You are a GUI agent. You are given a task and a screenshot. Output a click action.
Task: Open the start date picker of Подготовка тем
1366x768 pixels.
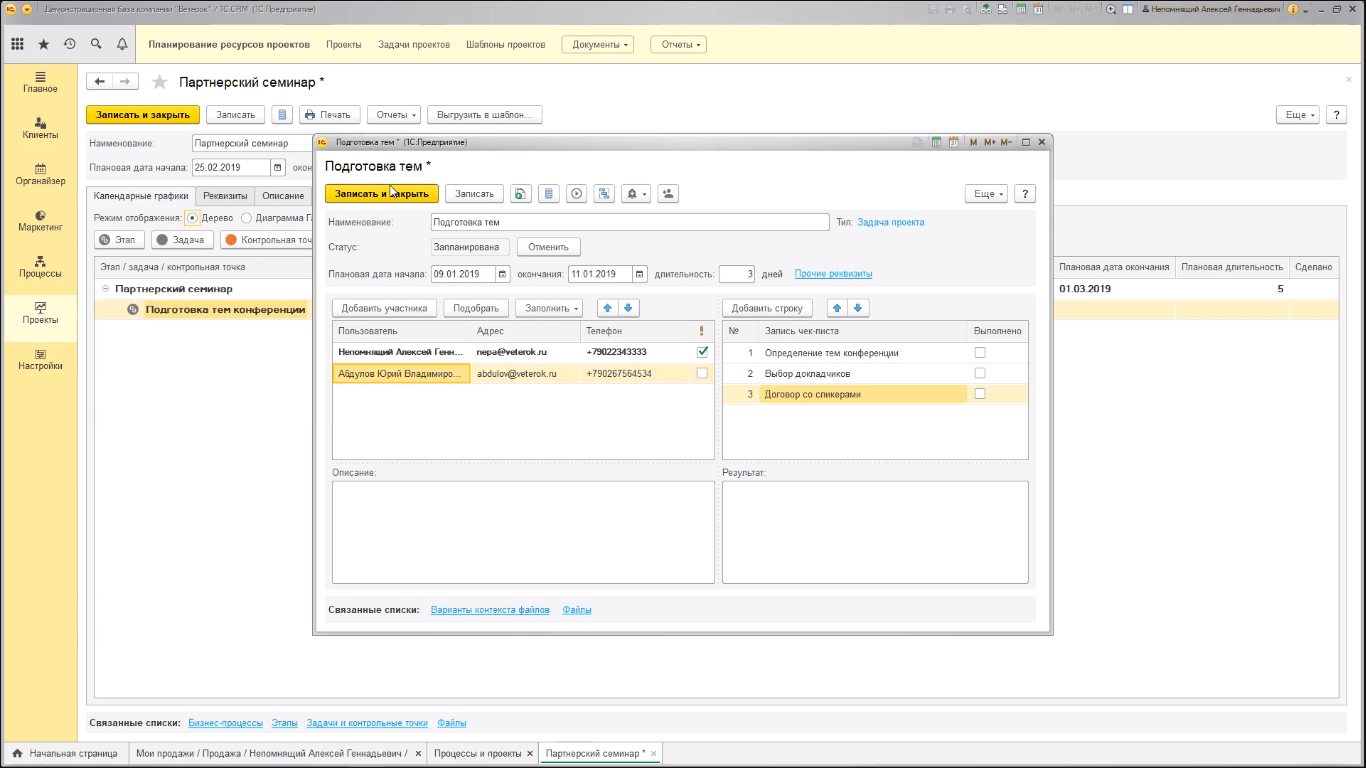click(502, 274)
